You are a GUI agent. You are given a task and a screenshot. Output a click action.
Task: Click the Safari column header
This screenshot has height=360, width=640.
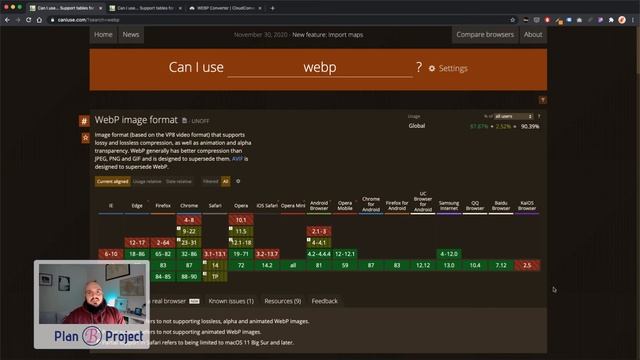pyautogui.click(x=215, y=206)
